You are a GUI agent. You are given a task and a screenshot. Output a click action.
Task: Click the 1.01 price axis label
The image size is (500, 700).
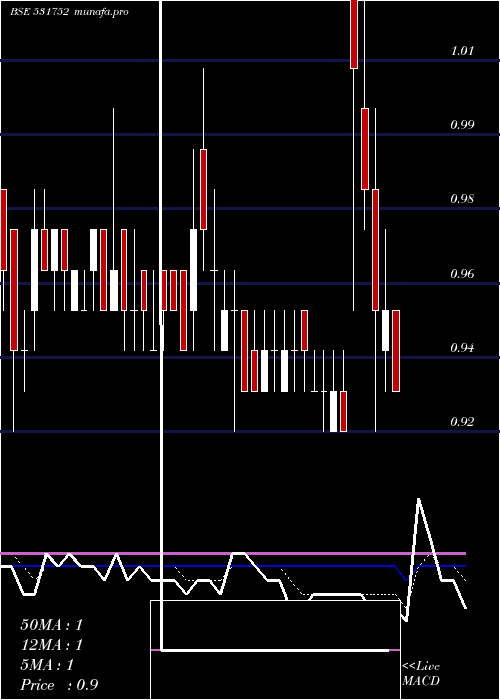click(462, 51)
